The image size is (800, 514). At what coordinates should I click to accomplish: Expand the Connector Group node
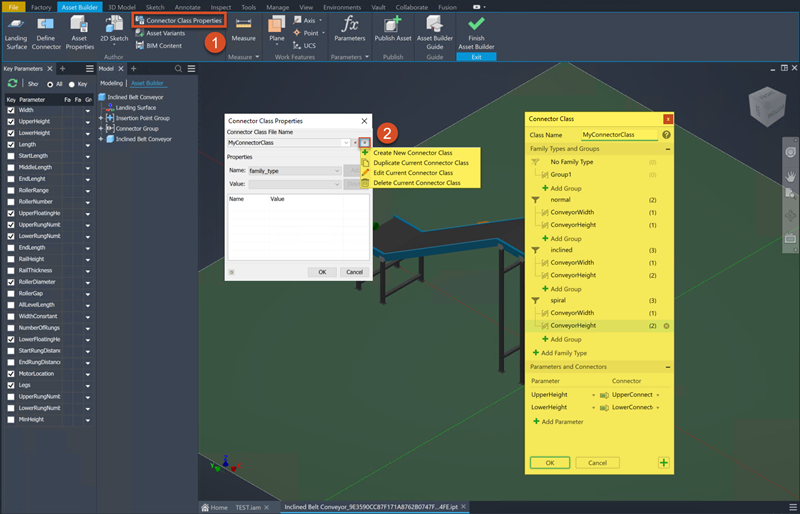[101, 129]
